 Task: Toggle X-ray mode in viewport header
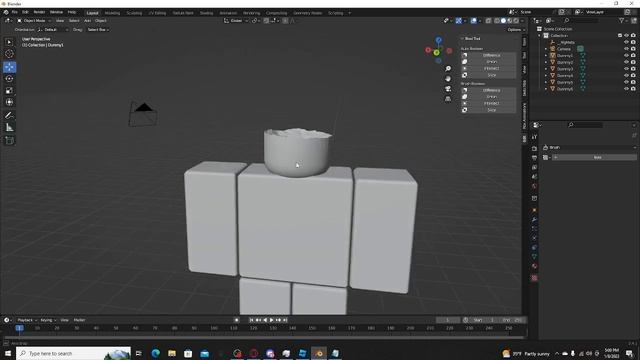[489, 20]
